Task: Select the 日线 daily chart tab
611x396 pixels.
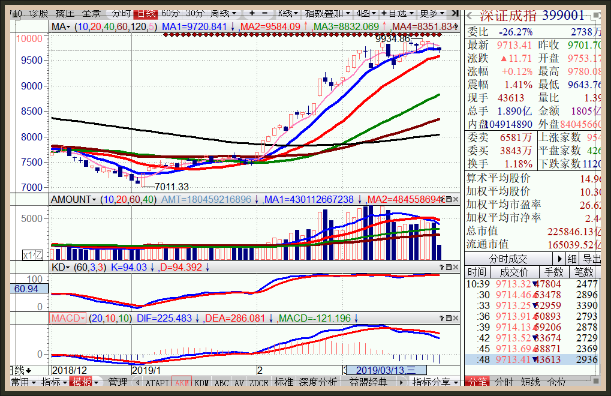Action: (x=145, y=14)
